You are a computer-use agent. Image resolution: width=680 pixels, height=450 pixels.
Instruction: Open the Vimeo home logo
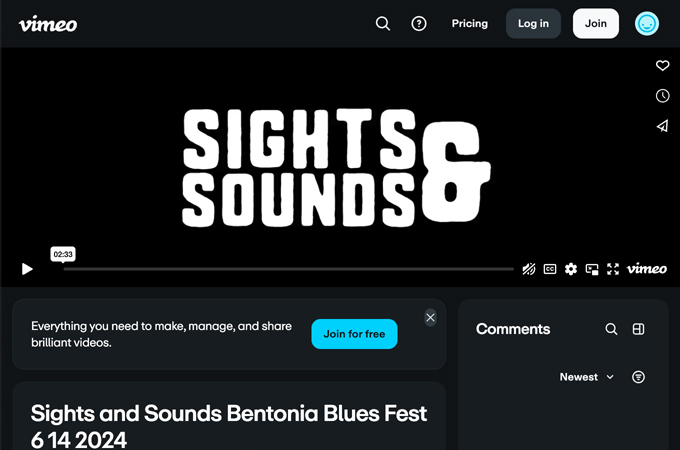(48, 24)
